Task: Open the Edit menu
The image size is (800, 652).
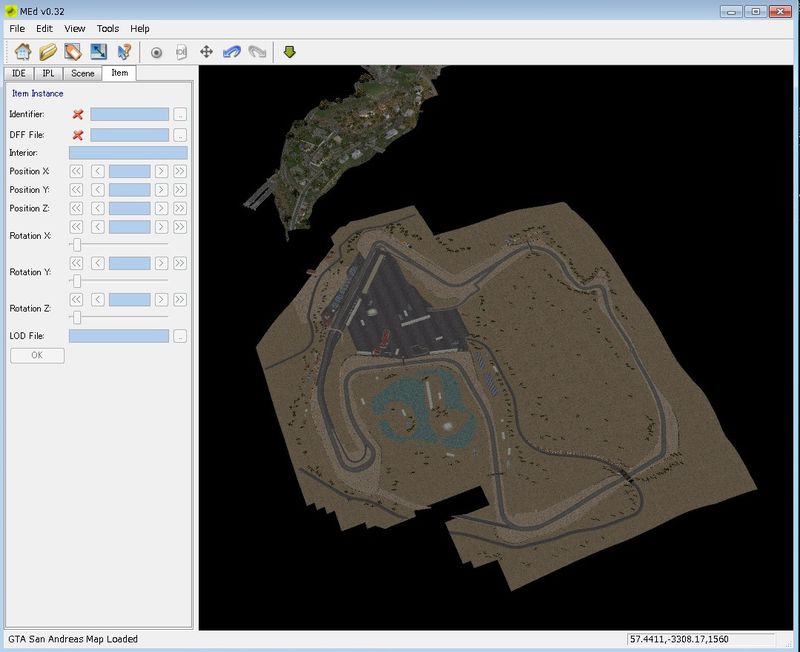Action: click(x=44, y=29)
